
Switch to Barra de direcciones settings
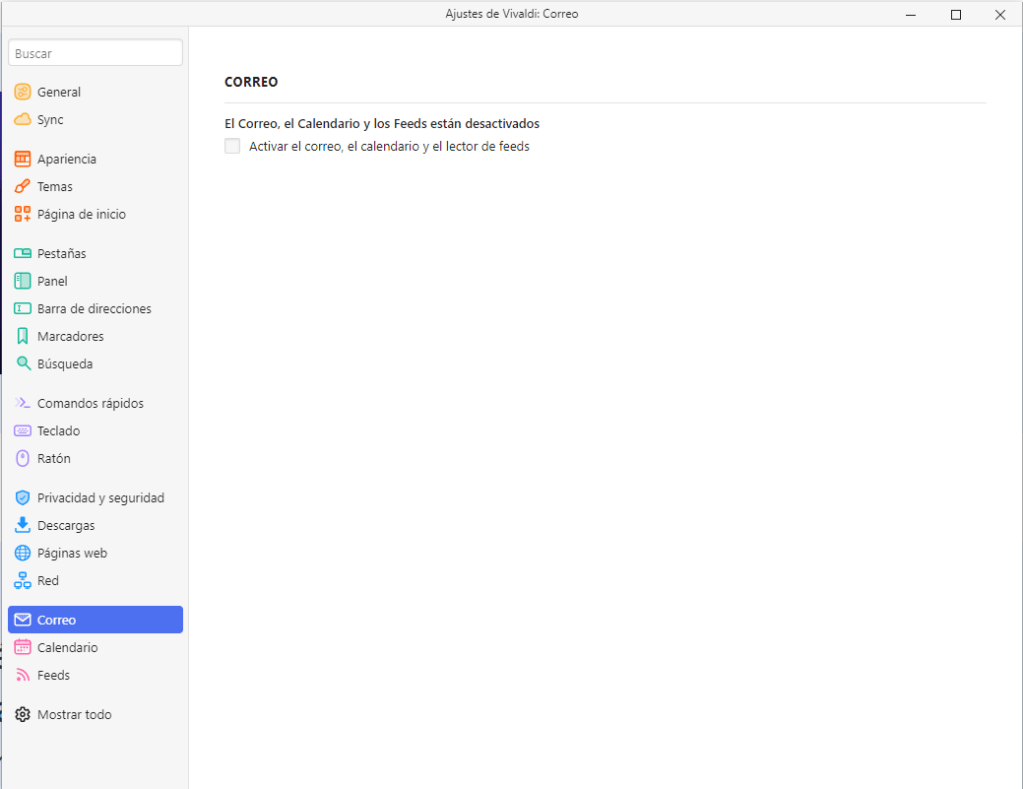coord(94,309)
